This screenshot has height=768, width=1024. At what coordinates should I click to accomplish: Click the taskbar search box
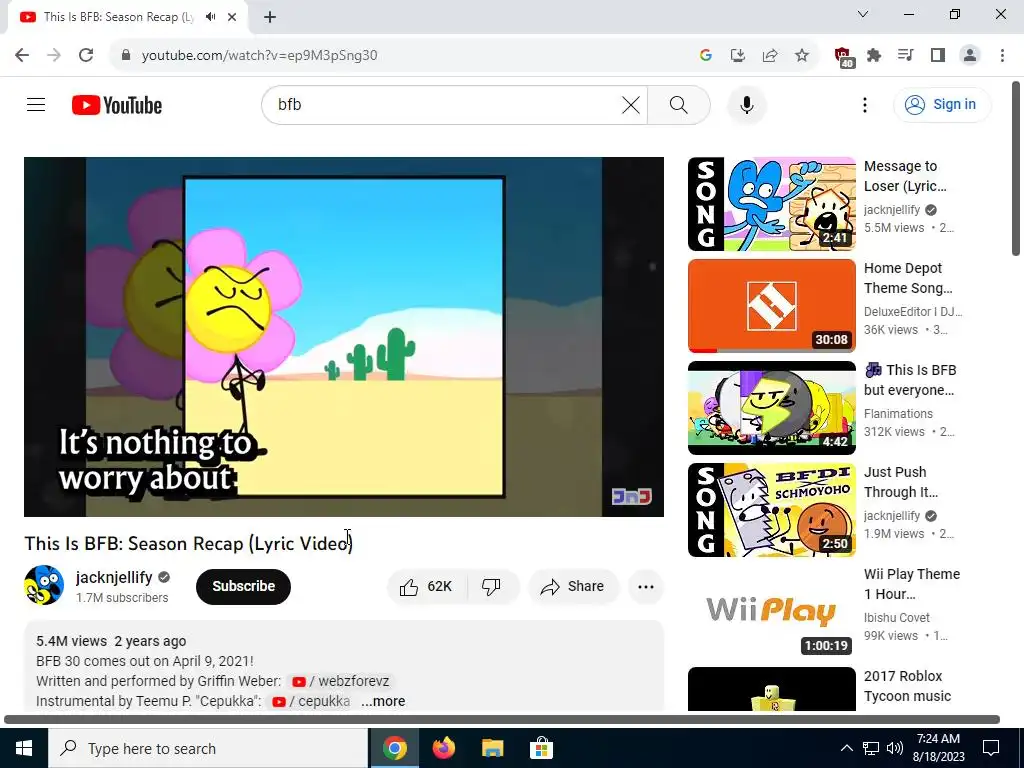(208, 748)
